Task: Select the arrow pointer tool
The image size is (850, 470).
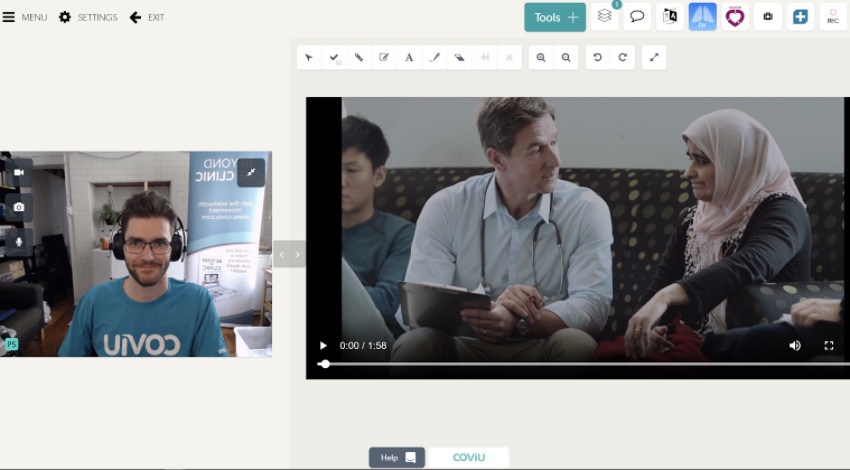Action: (x=309, y=58)
